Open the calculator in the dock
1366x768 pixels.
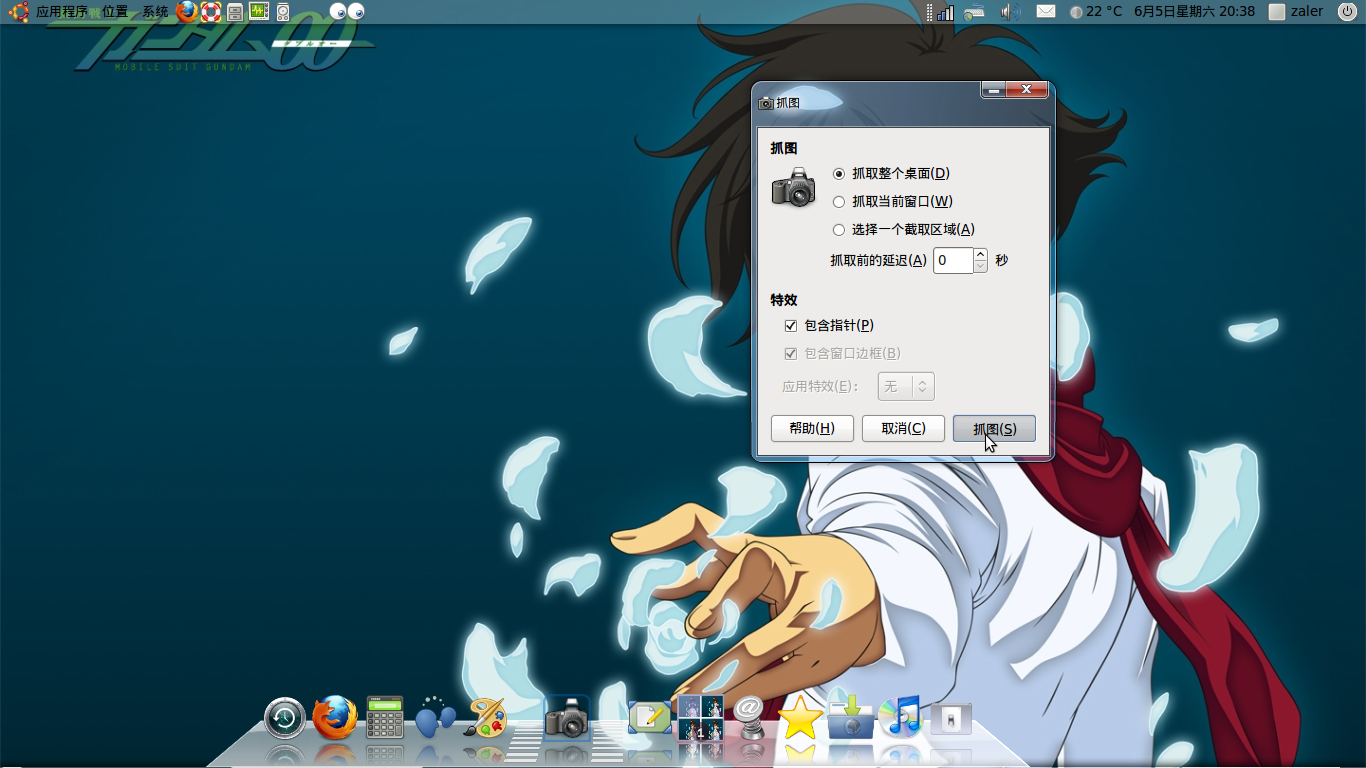[x=385, y=717]
